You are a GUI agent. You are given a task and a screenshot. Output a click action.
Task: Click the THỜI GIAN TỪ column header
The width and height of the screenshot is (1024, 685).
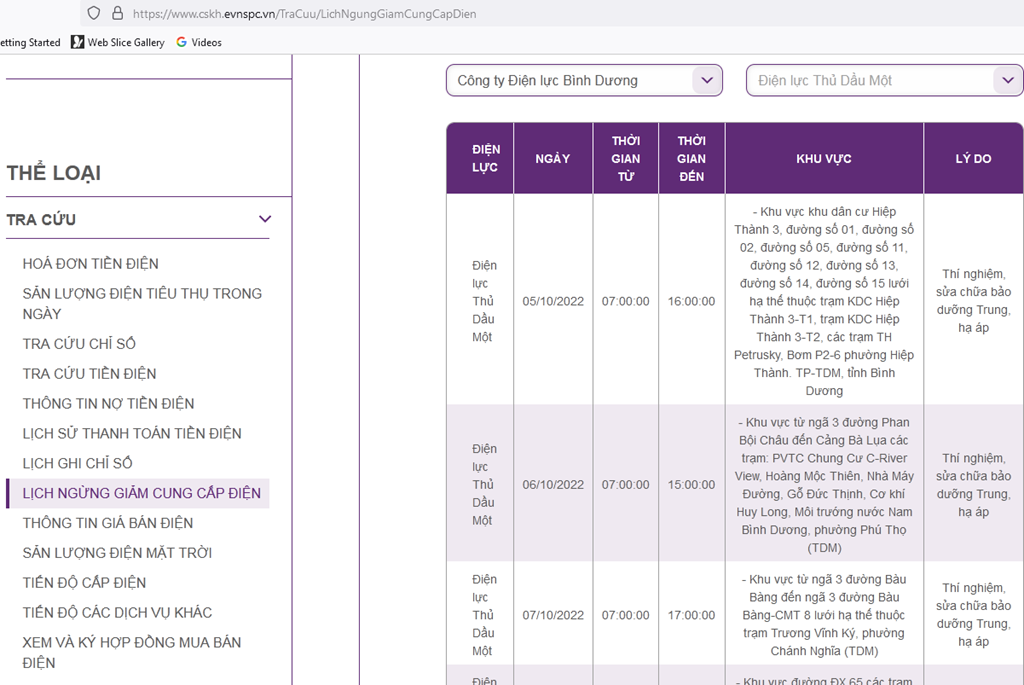pyautogui.click(x=626, y=159)
